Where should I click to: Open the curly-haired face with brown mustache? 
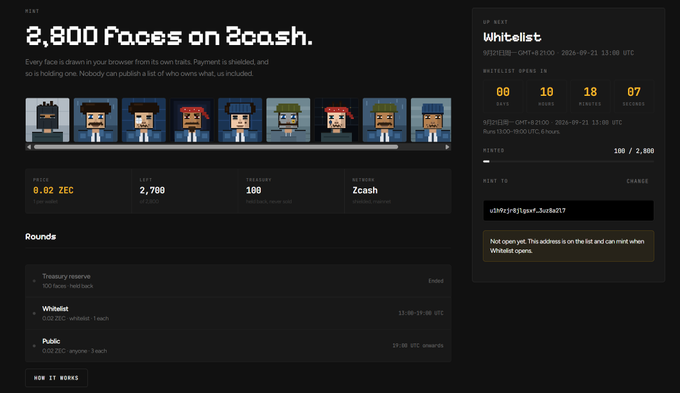click(x=95, y=120)
